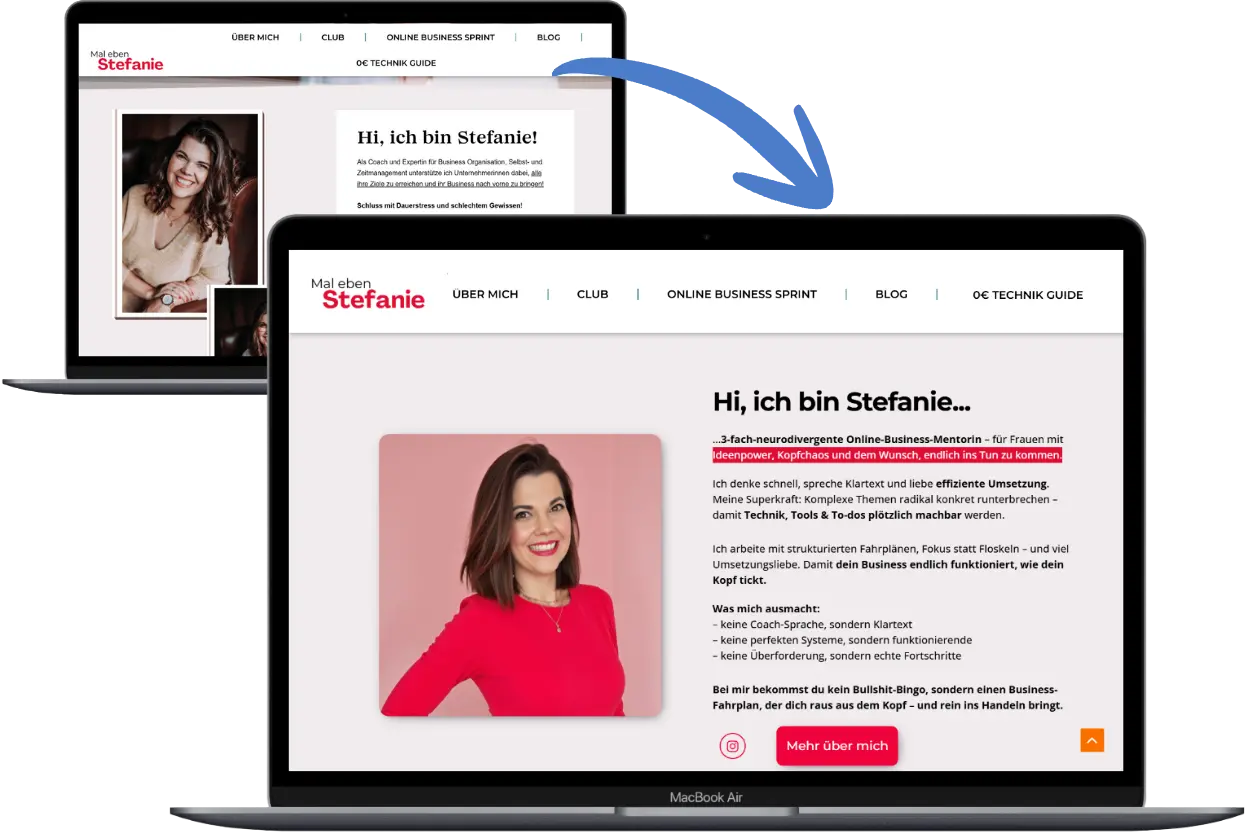Screen dimensions: 1250x834
Task: Open the ÜBER MICH page from main navigation
Action: (485, 293)
